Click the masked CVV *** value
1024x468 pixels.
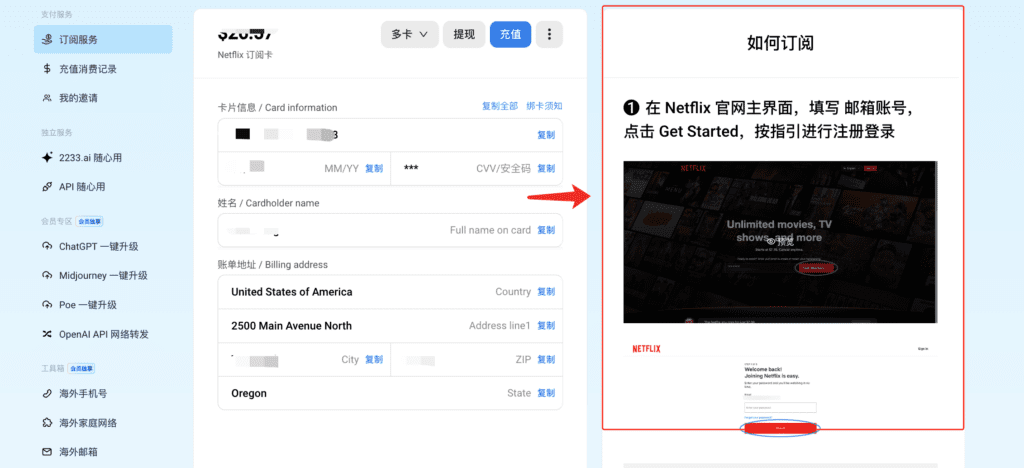(x=411, y=168)
